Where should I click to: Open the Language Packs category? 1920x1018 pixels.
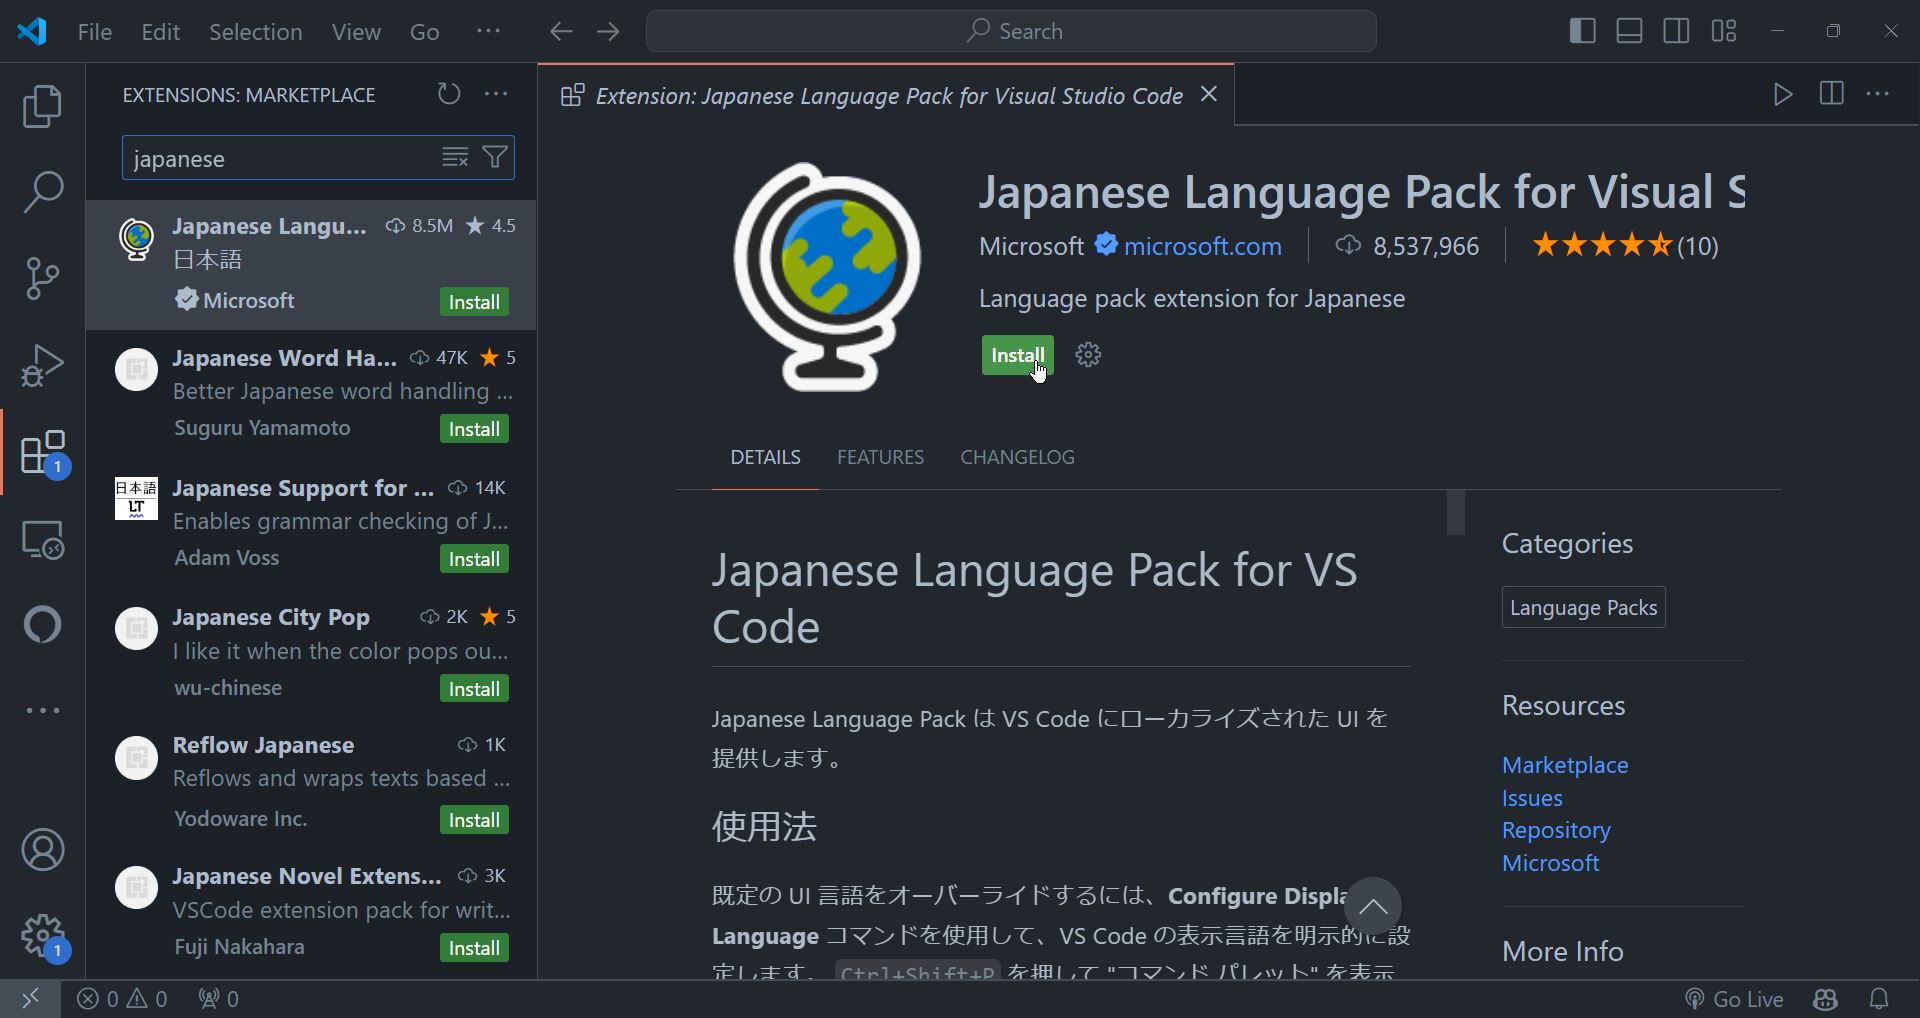click(1583, 607)
